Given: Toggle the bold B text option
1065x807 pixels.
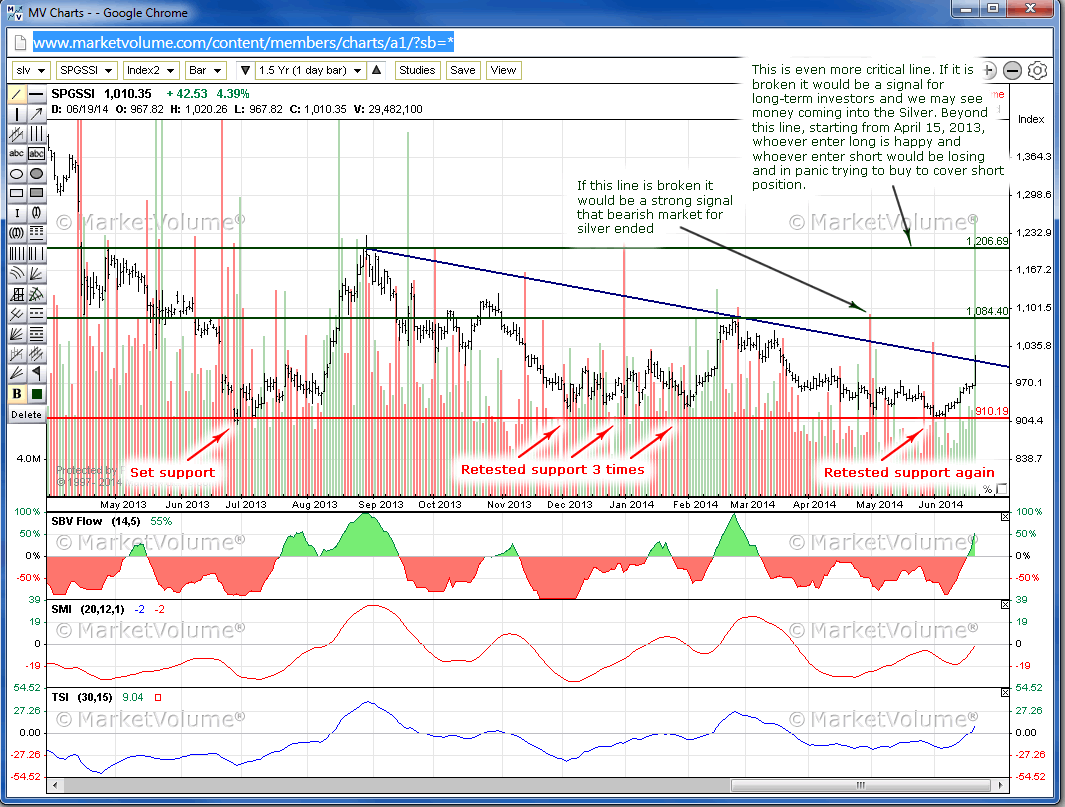Looking at the screenshot, I should coord(17,393).
